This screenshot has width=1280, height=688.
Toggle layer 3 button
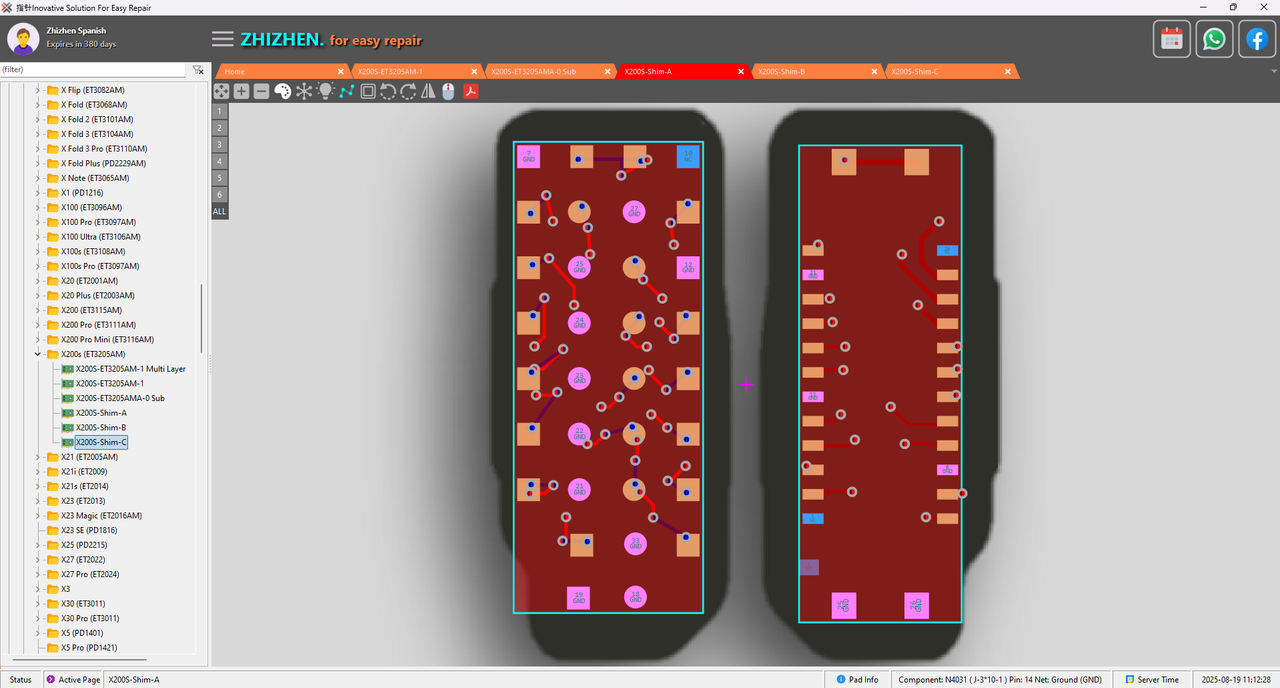(x=220, y=144)
